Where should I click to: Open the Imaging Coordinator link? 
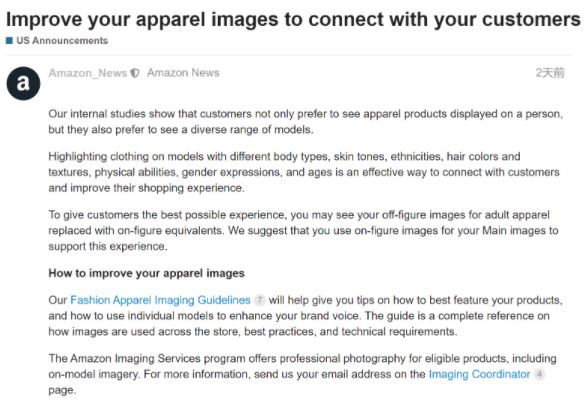tap(480, 374)
